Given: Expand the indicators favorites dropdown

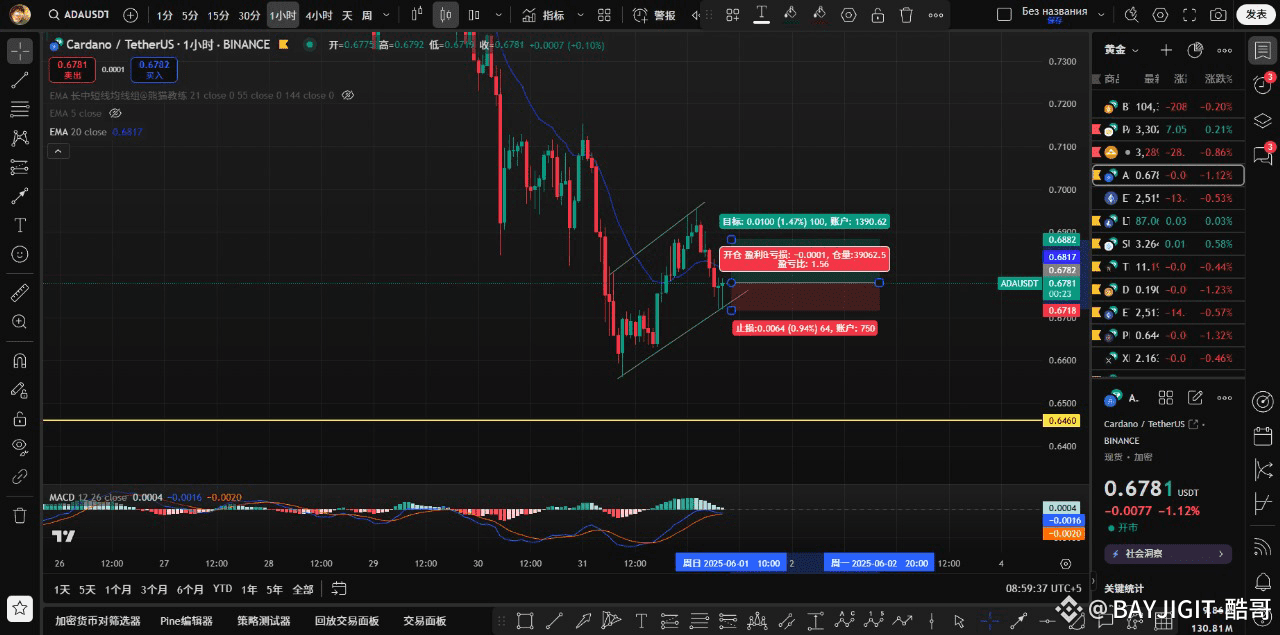Looking at the screenshot, I should pyautogui.click(x=580, y=15).
